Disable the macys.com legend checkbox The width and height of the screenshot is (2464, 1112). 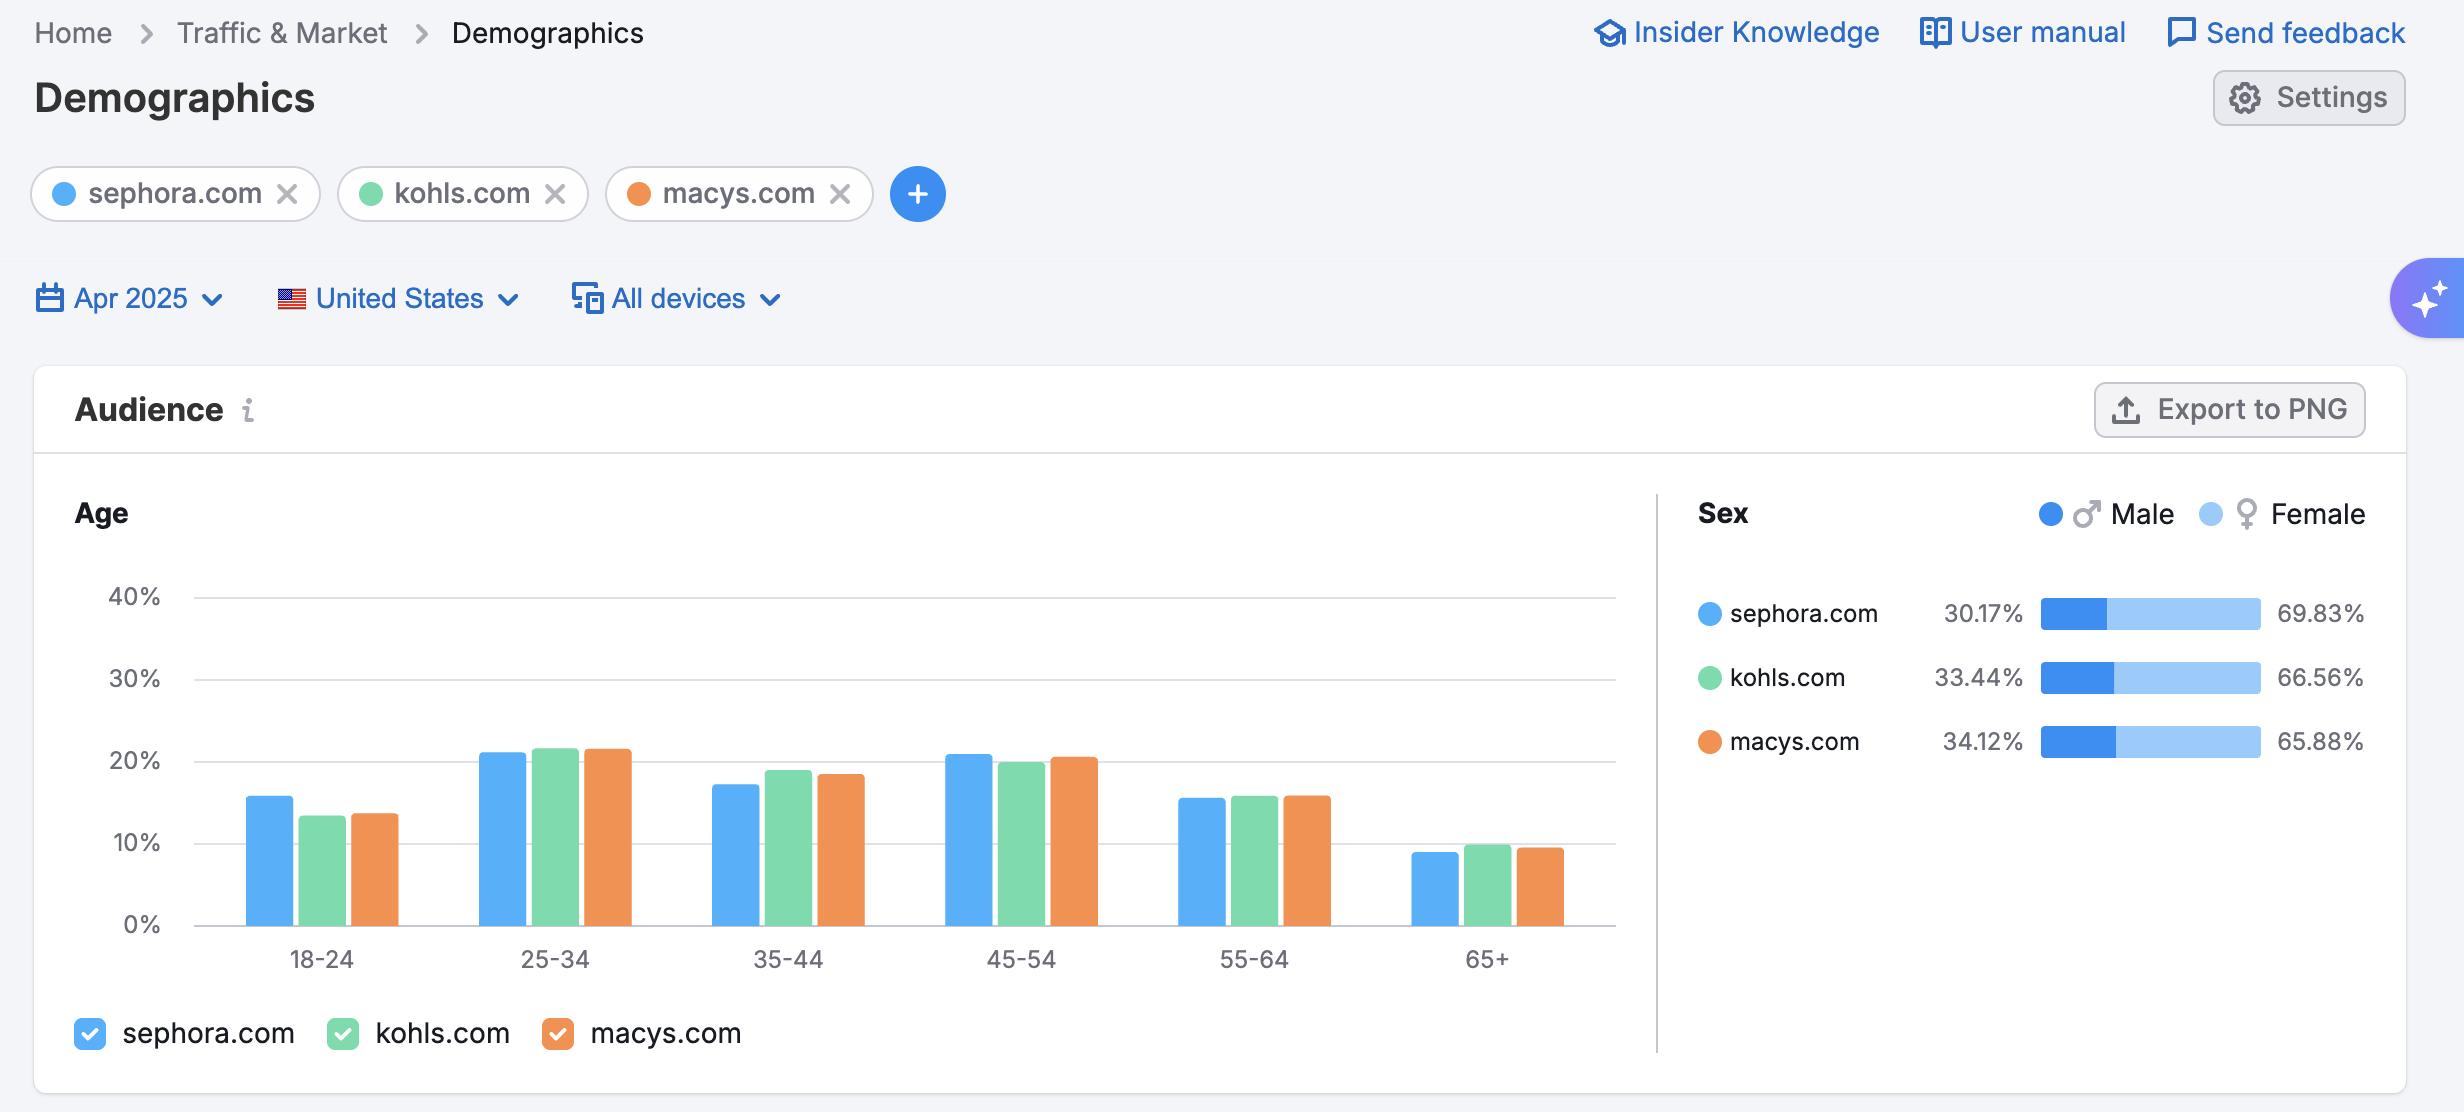pos(558,1033)
